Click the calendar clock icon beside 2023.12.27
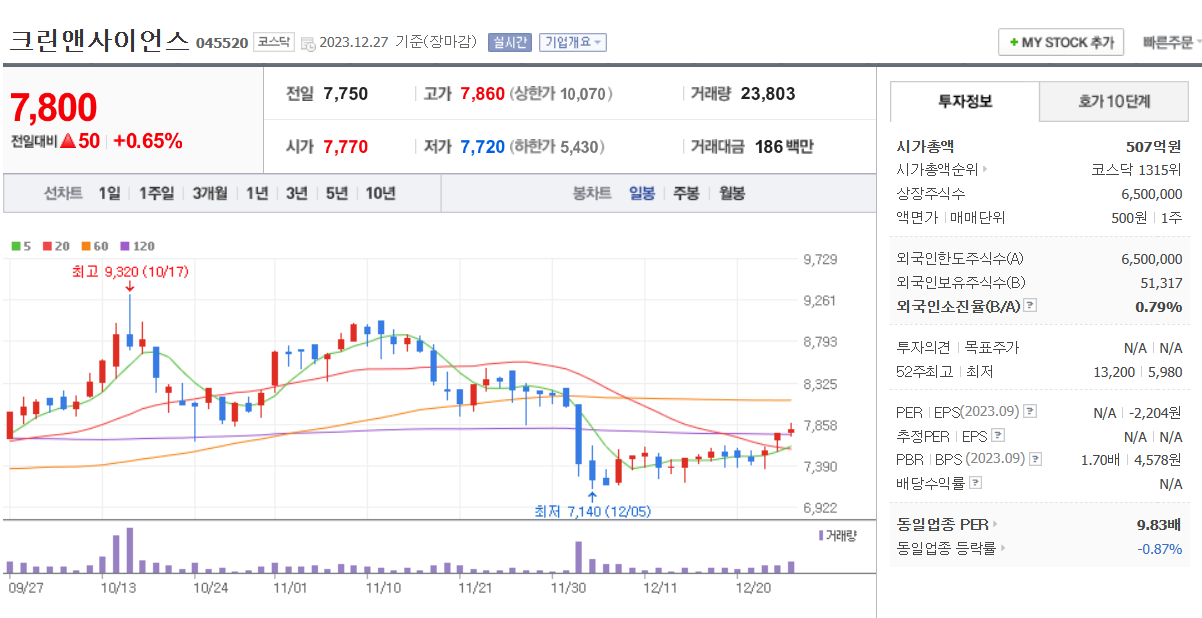 (x=307, y=43)
